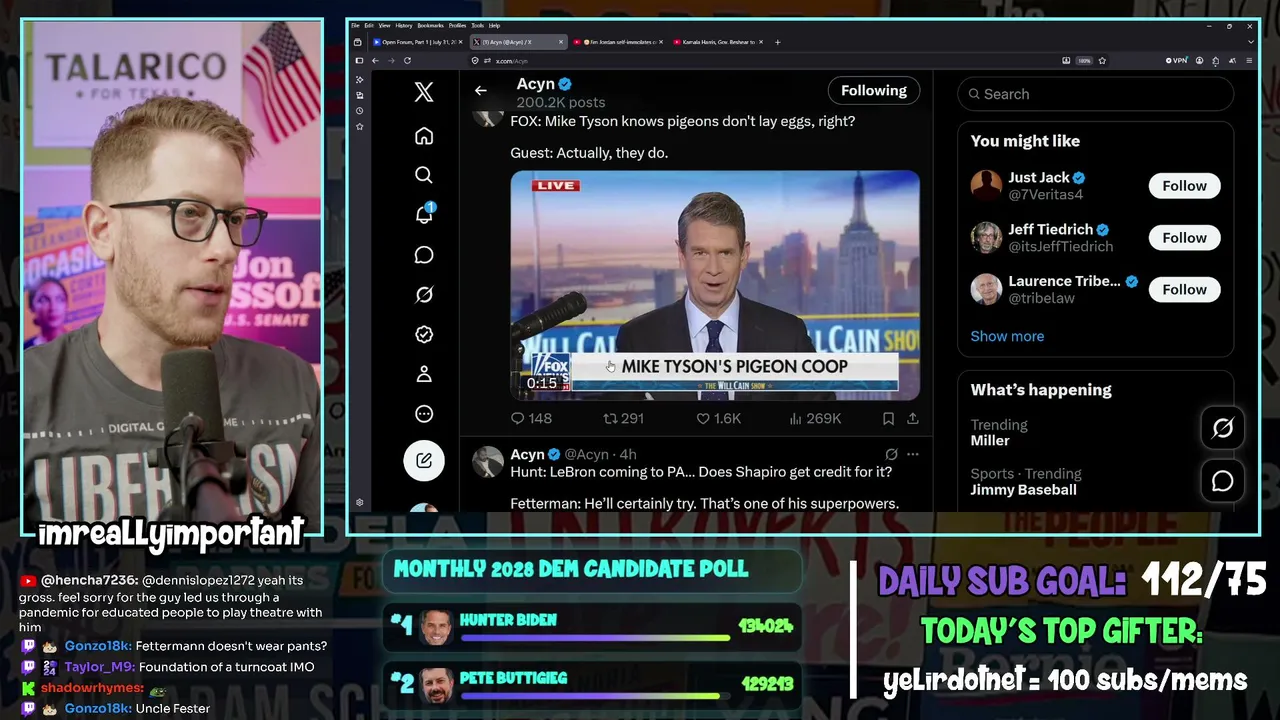Viewport: 1280px width, 720px height.
Task: Open the View menu
Action: coord(384,25)
